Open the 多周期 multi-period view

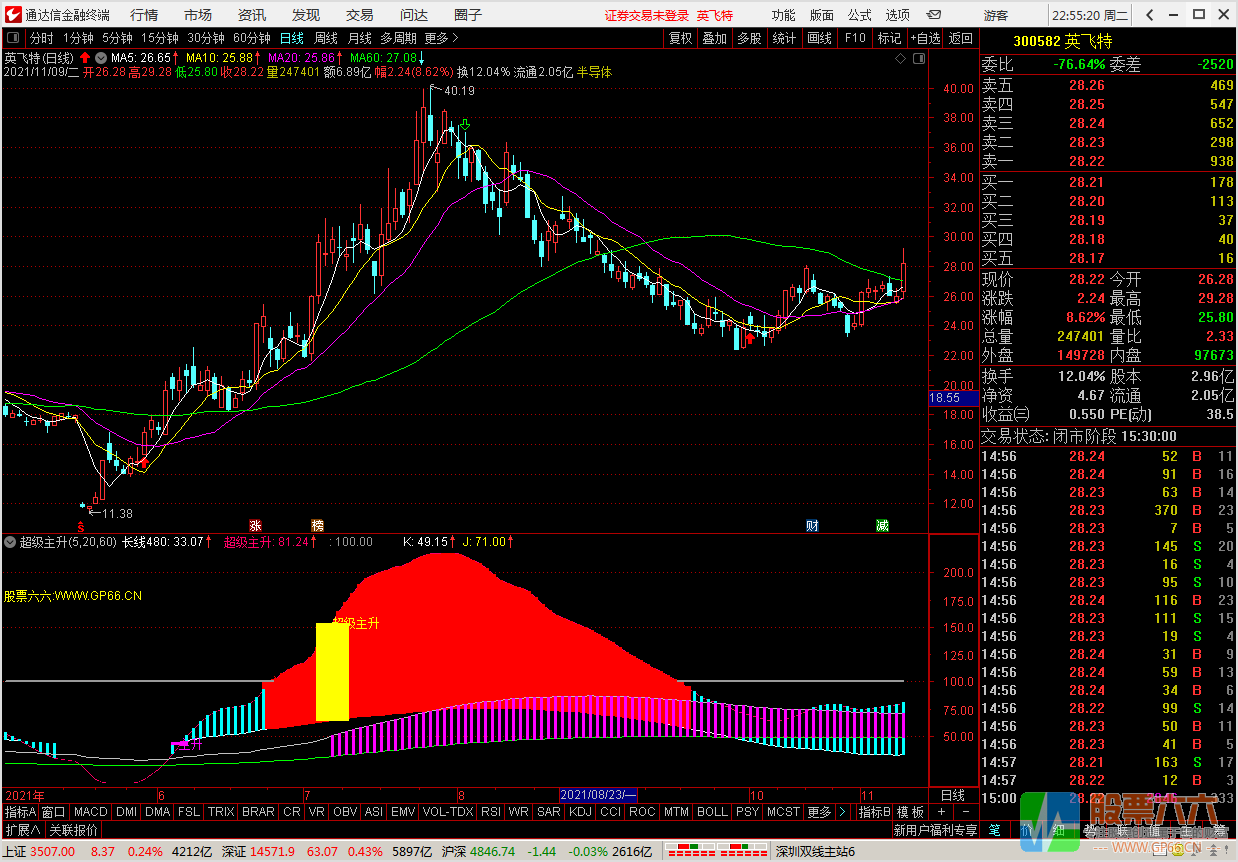[x=399, y=38]
